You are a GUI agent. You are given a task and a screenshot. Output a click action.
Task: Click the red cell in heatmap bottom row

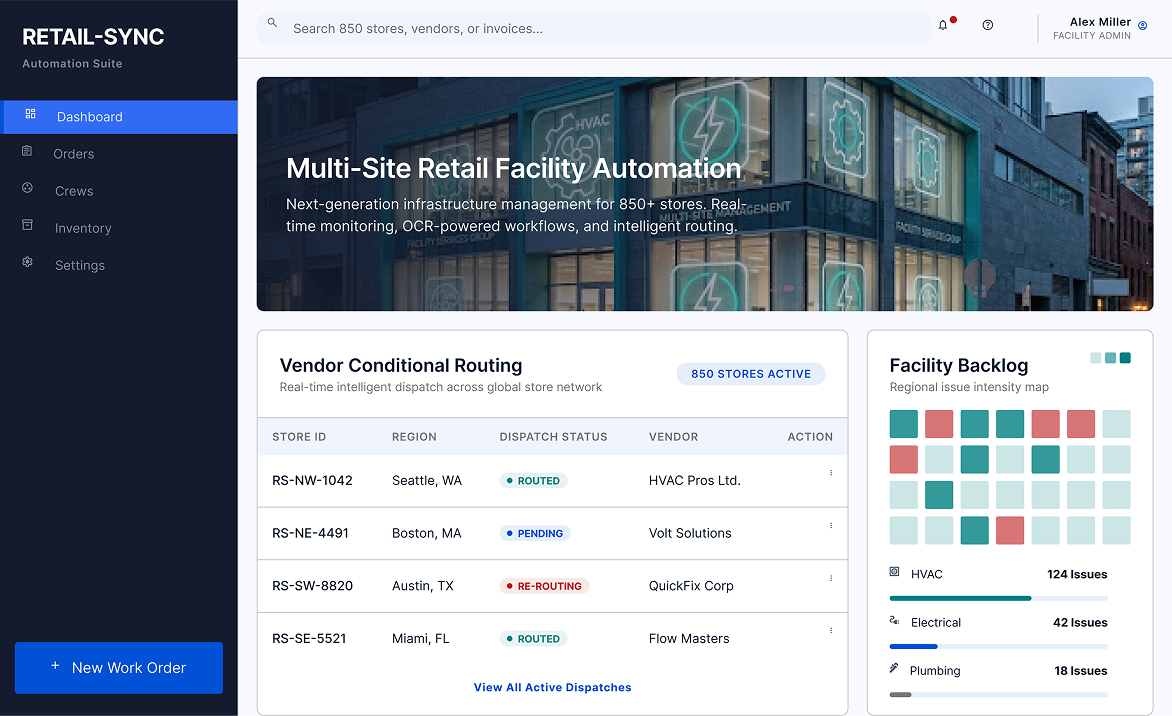pyautogui.click(x=1010, y=531)
